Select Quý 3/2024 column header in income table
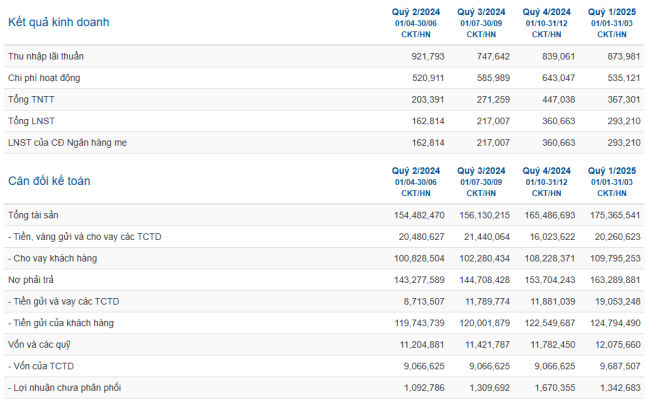This screenshot has width=647, height=400. click(481, 12)
